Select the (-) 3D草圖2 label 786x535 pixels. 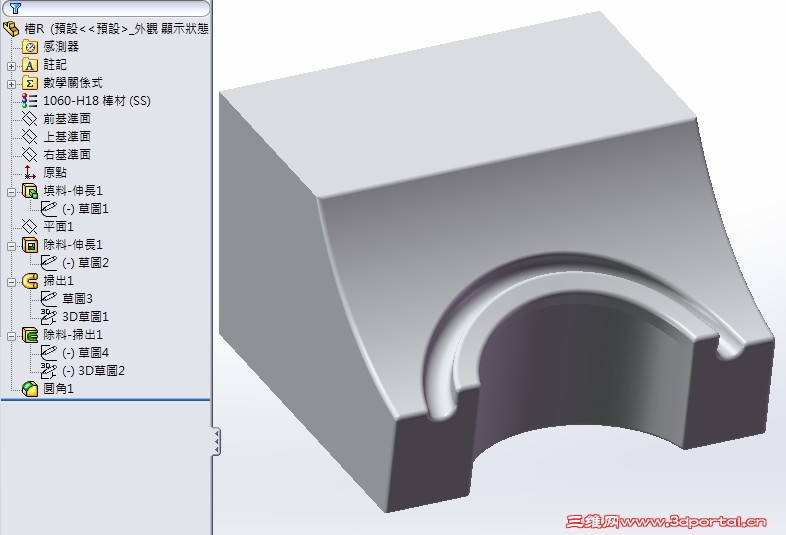pyautogui.click(x=93, y=371)
